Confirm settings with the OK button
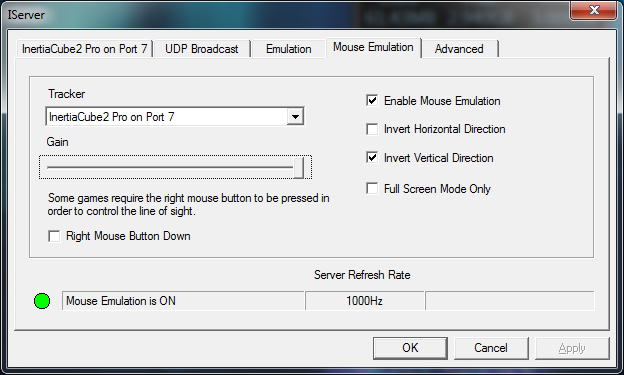 [410, 348]
